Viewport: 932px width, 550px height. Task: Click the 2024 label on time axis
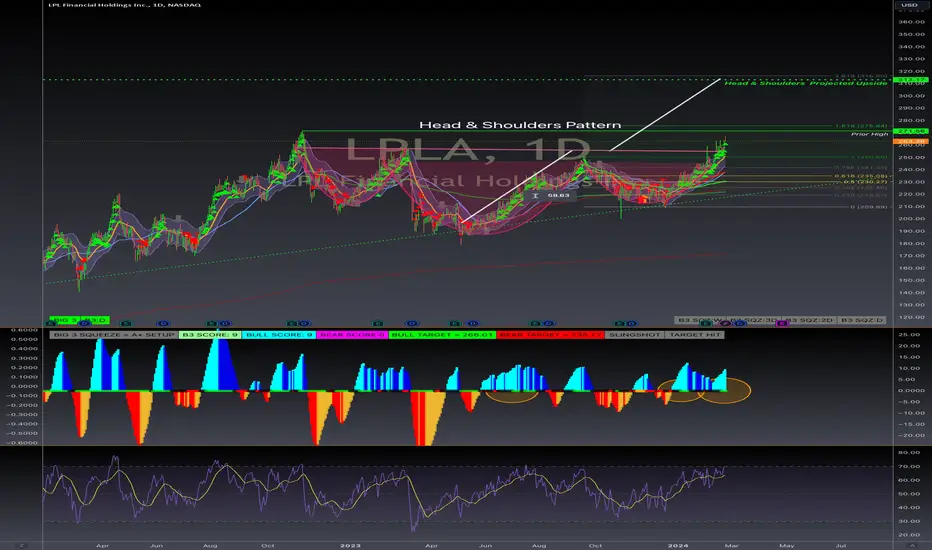coord(678,545)
